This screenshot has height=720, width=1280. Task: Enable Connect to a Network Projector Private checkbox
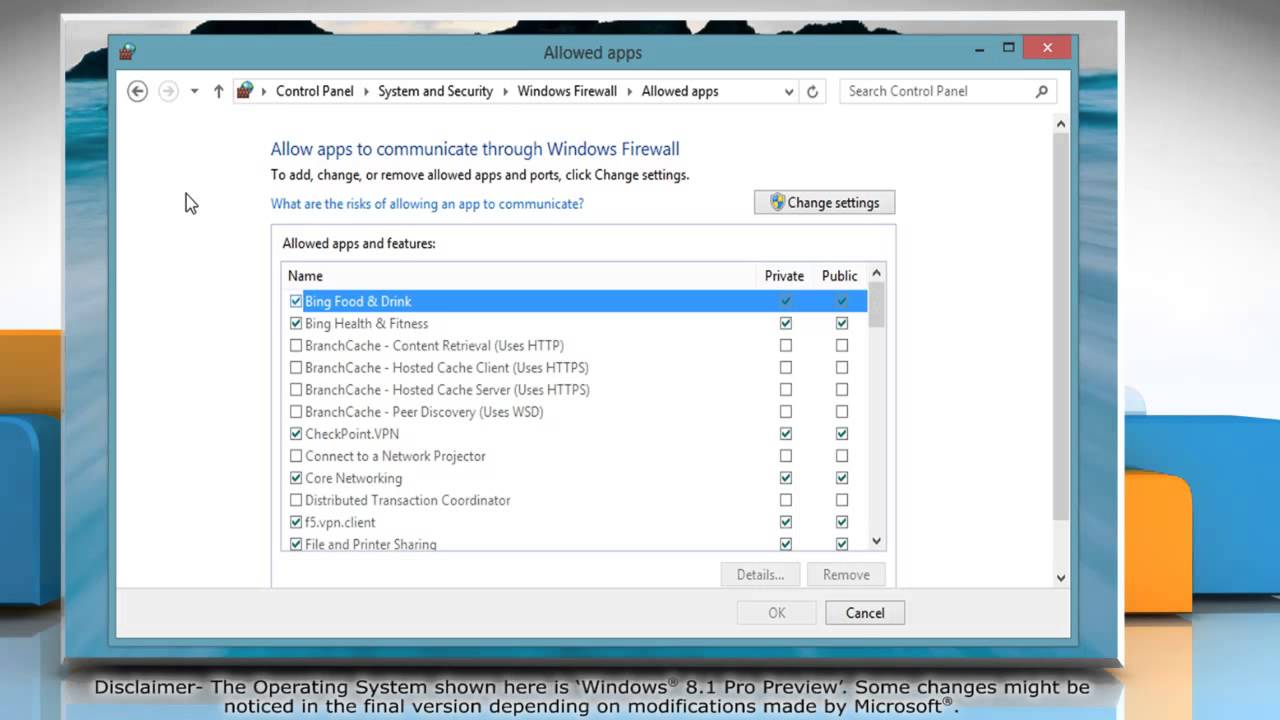pyautogui.click(x=786, y=456)
